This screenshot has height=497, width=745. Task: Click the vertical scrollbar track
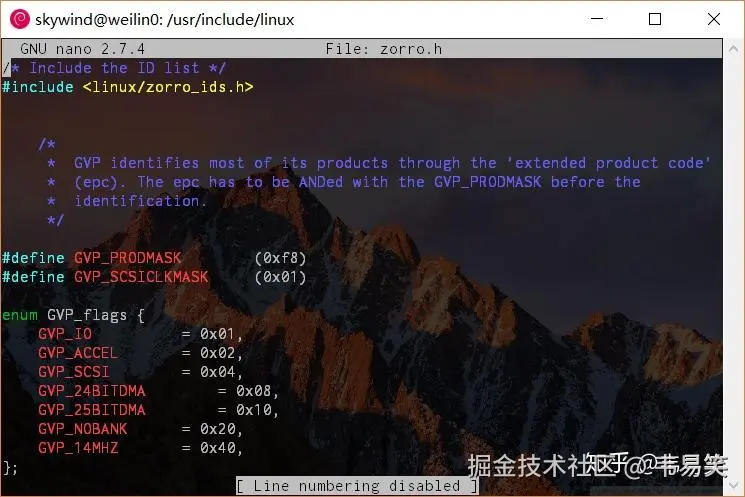point(733,266)
